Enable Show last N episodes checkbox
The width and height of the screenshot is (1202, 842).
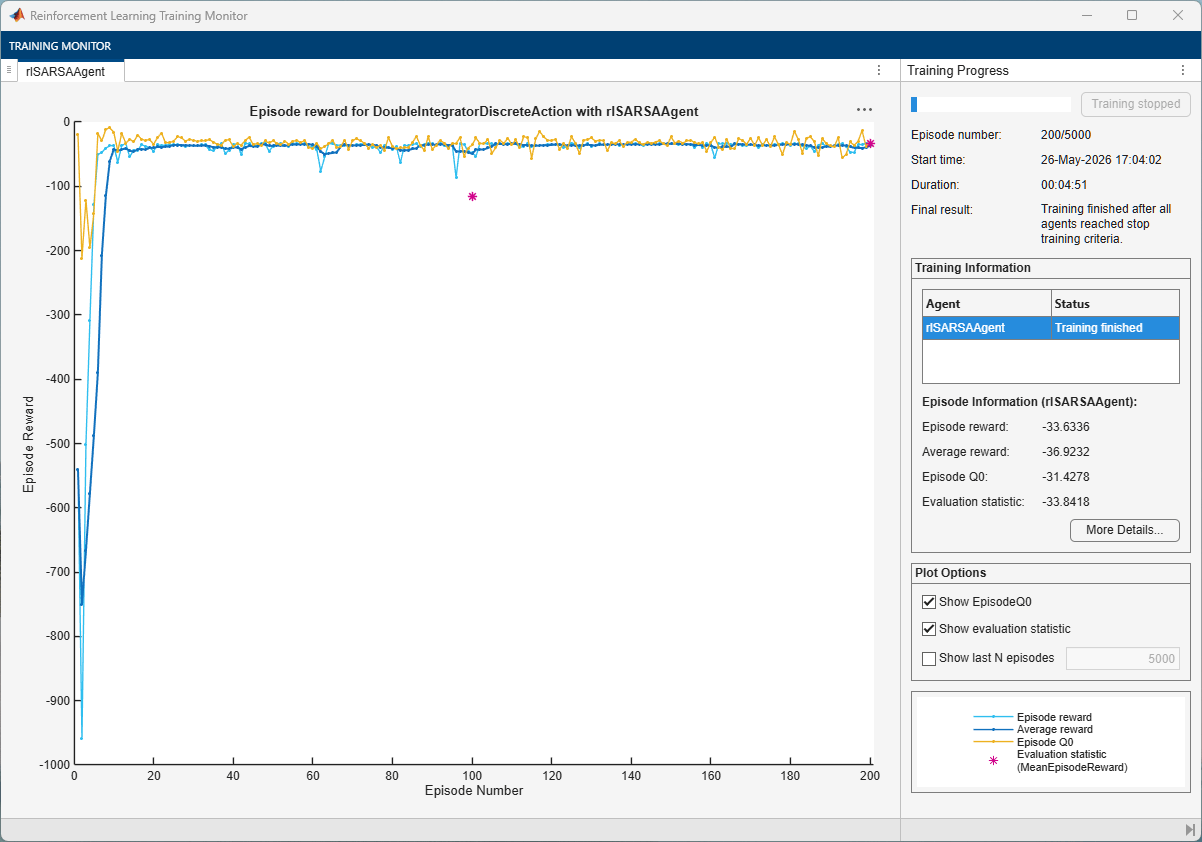coord(929,658)
